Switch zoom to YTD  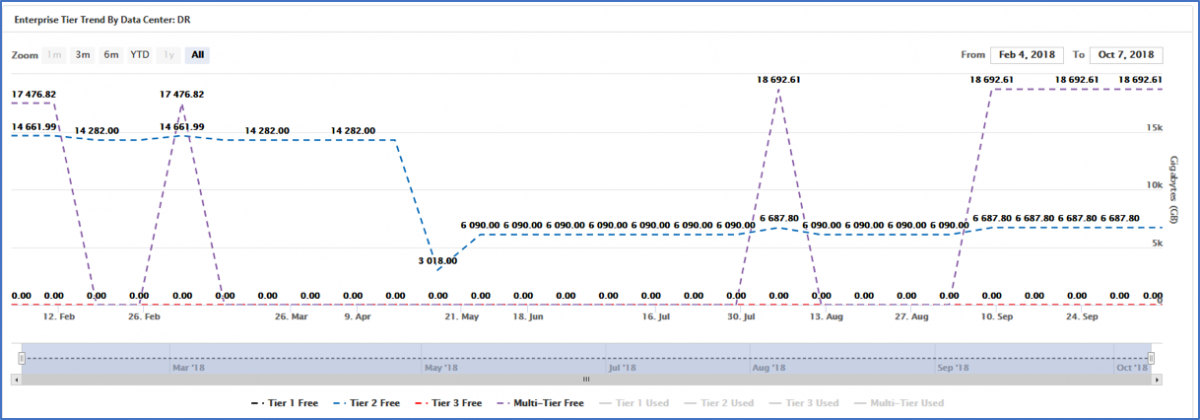140,55
